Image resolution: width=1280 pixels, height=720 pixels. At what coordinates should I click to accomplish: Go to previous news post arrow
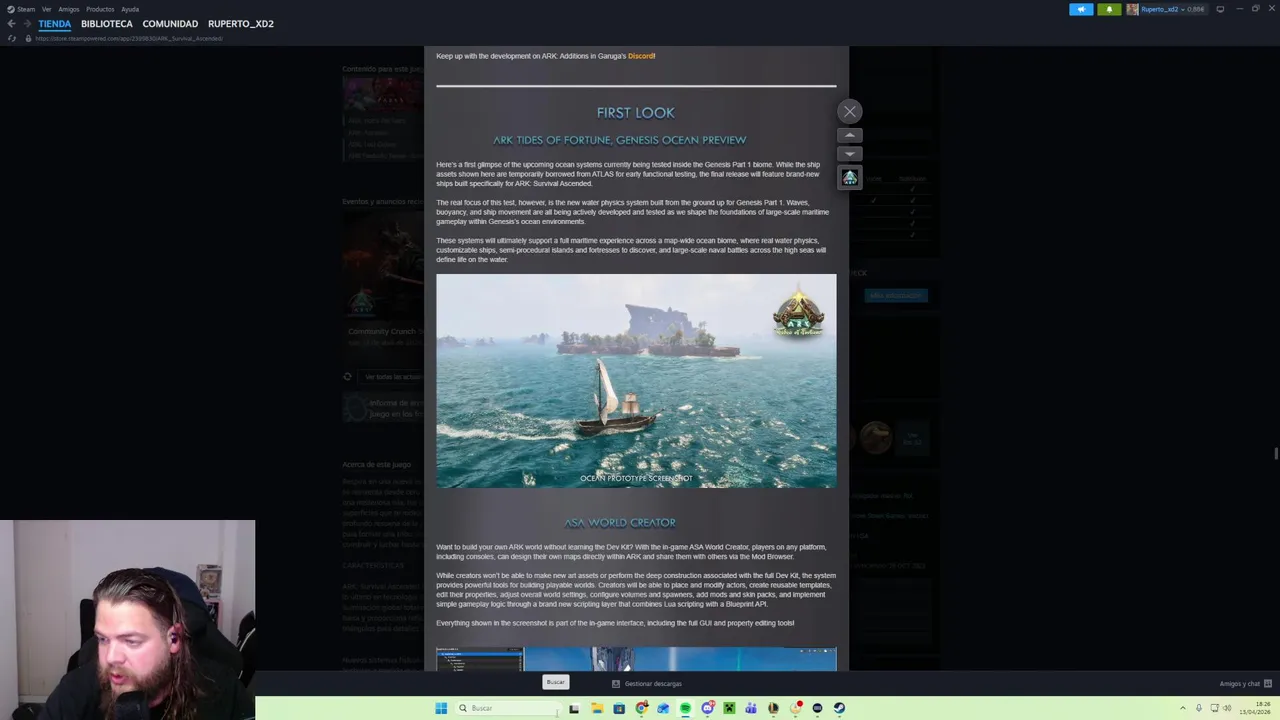pos(850,135)
